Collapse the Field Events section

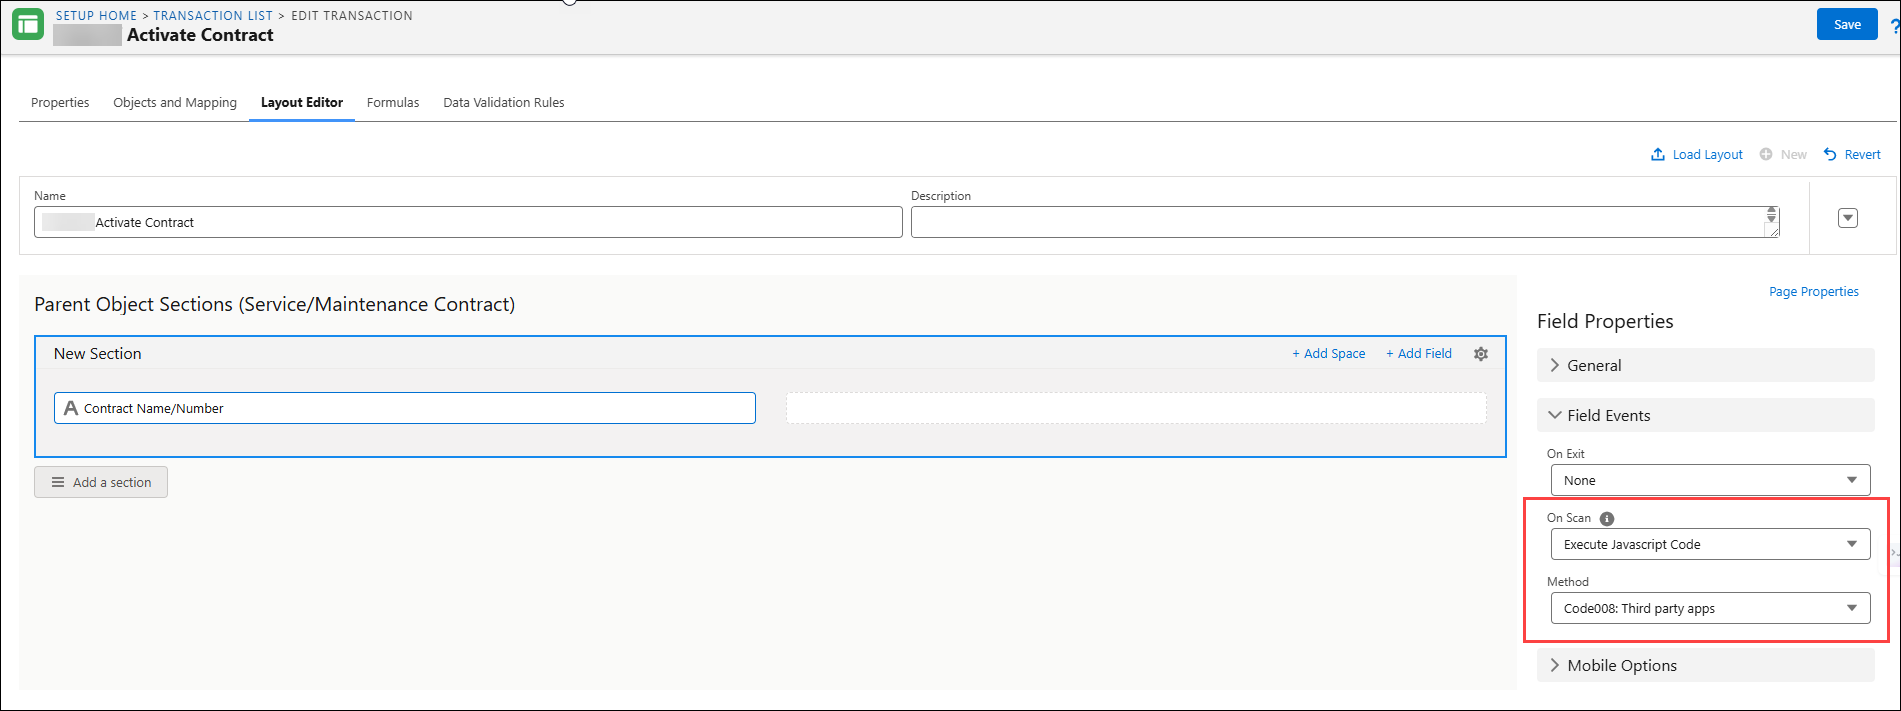pyautogui.click(x=1705, y=415)
